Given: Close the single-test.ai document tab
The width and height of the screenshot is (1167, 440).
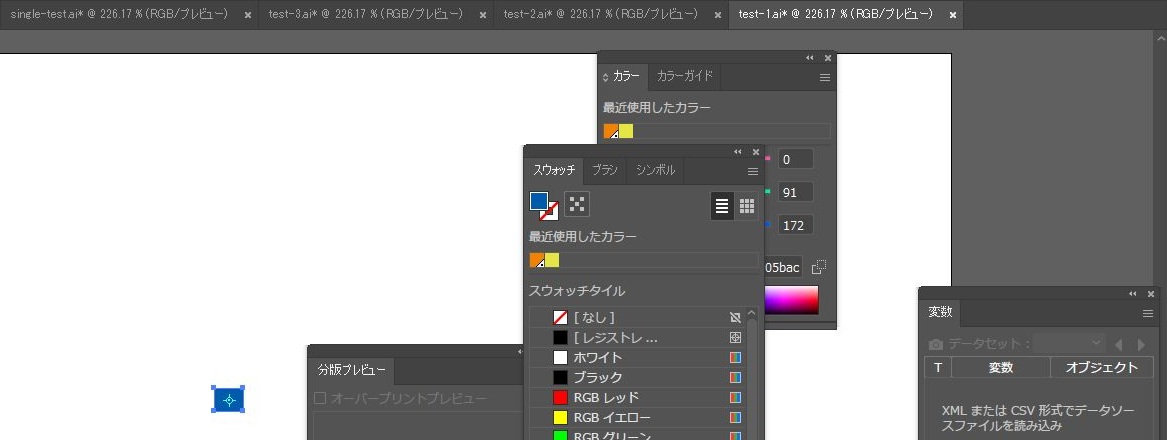Looking at the screenshot, I should (x=248, y=15).
